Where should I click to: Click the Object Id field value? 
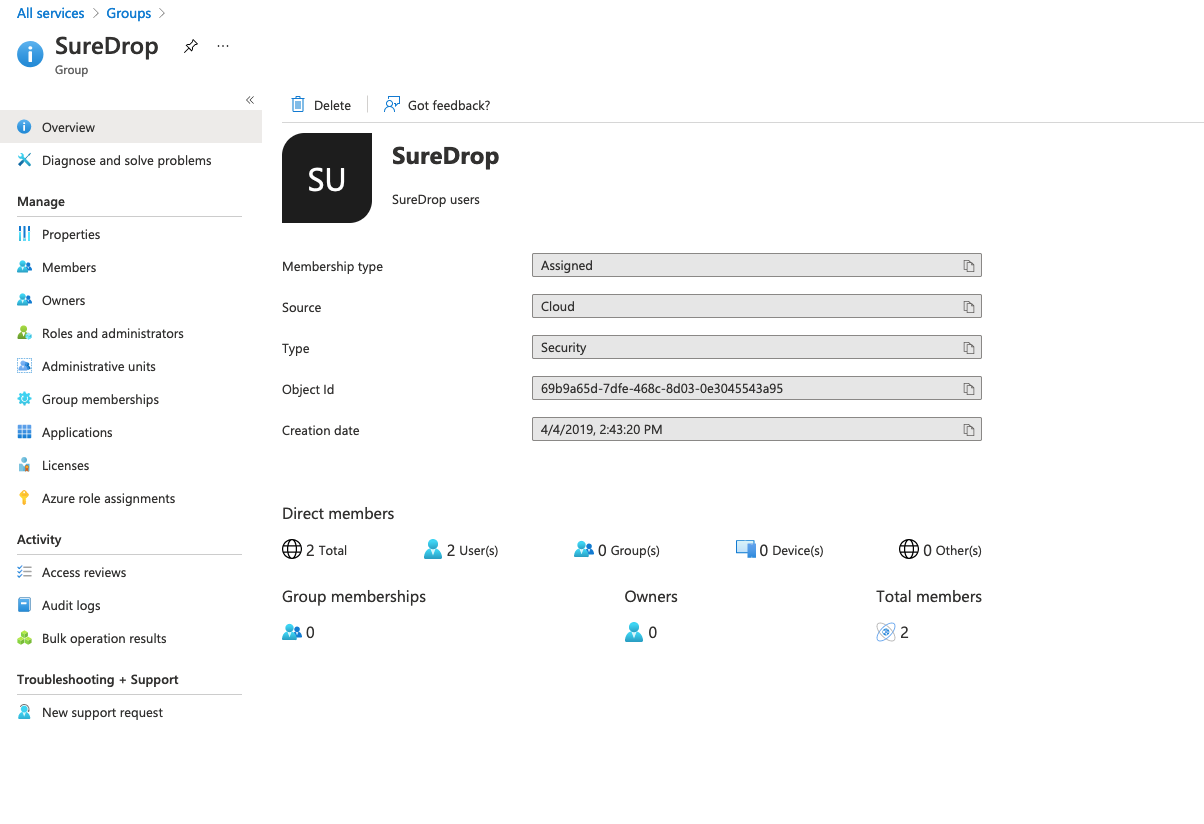pyautogui.click(x=757, y=388)
